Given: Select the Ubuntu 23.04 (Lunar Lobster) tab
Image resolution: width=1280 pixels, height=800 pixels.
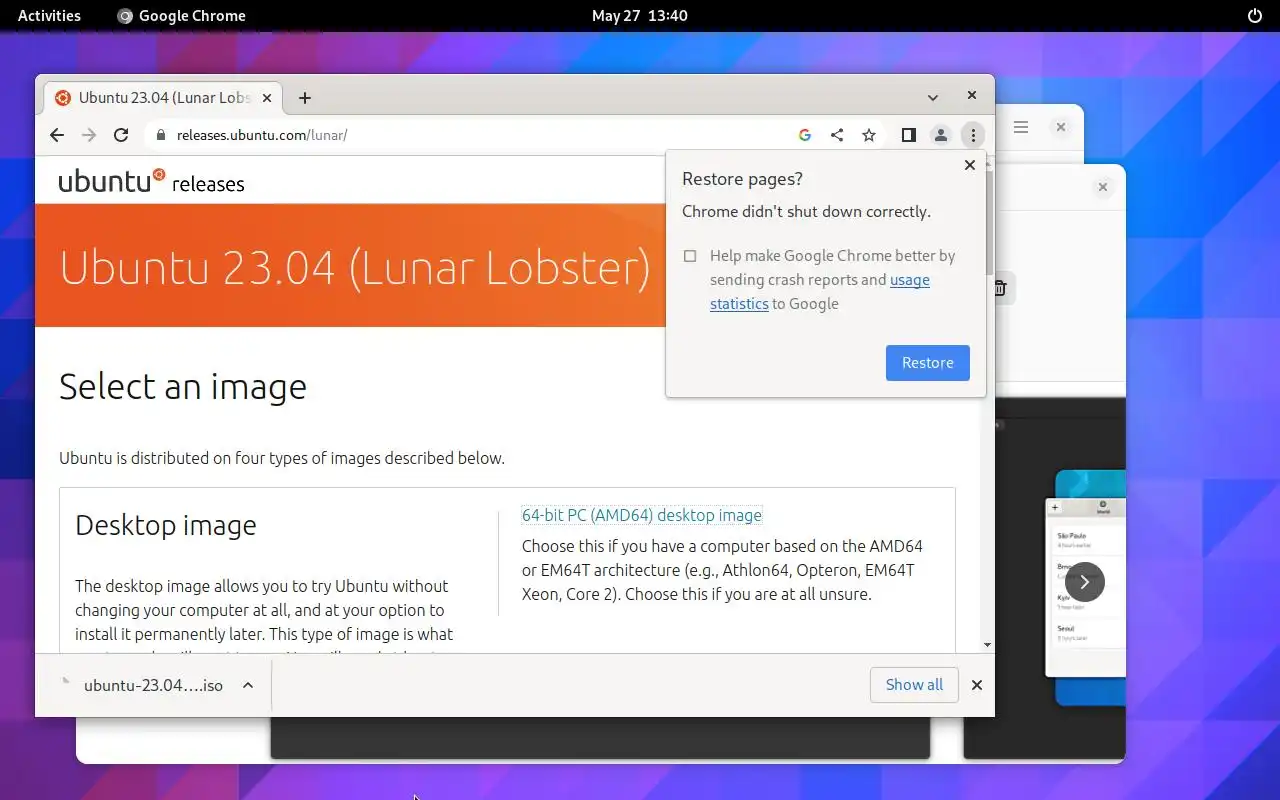Looking at the screenshot, I should pos(162,98).
